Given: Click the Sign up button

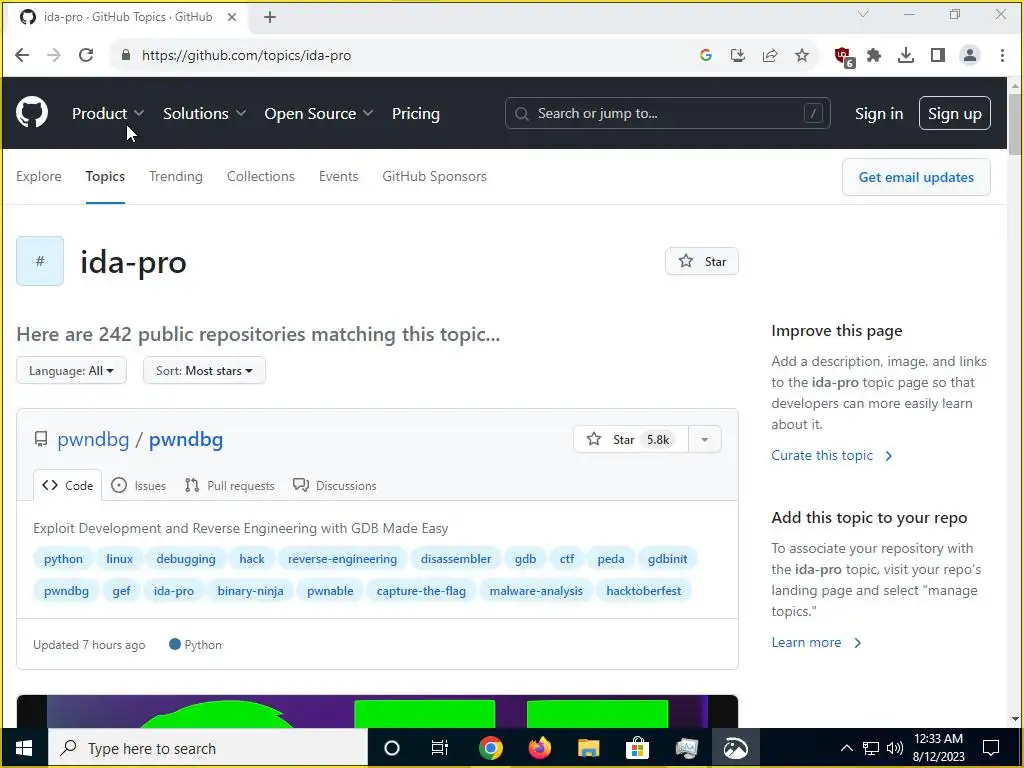Looking at the screenshot, I should (x=954, y=113).
